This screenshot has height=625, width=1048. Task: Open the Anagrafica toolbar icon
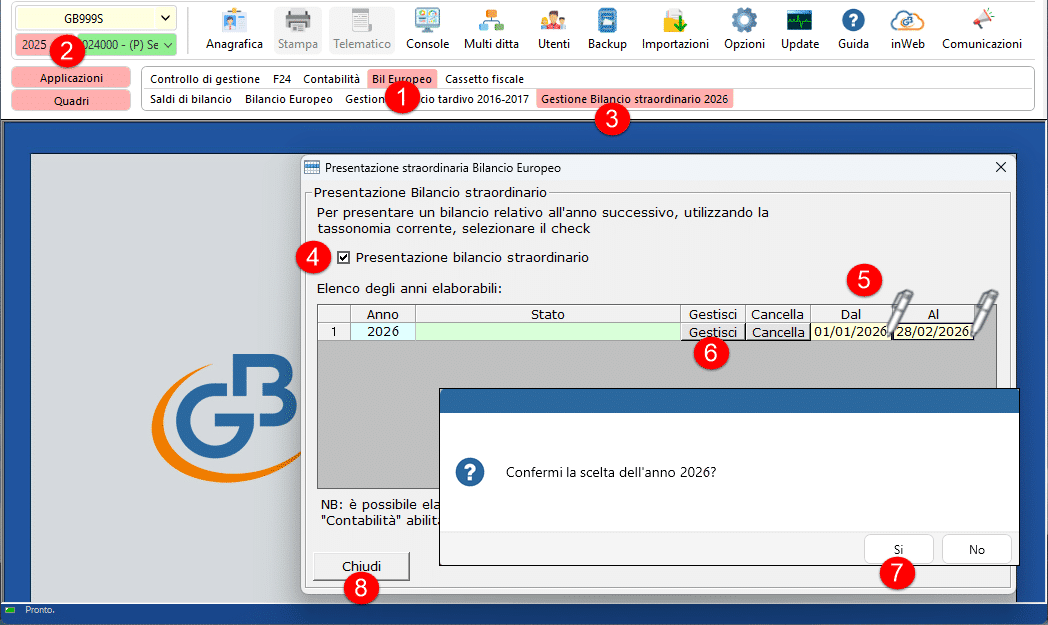coord(234,30)
